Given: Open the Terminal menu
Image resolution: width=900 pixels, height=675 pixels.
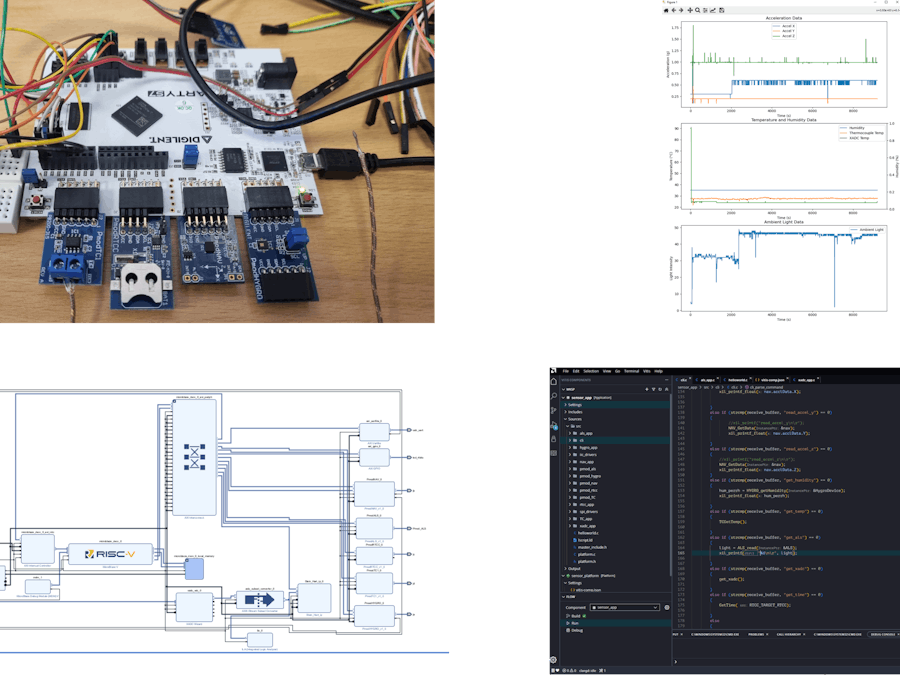Looking at the screenshot, I should (x=631, y=371).
